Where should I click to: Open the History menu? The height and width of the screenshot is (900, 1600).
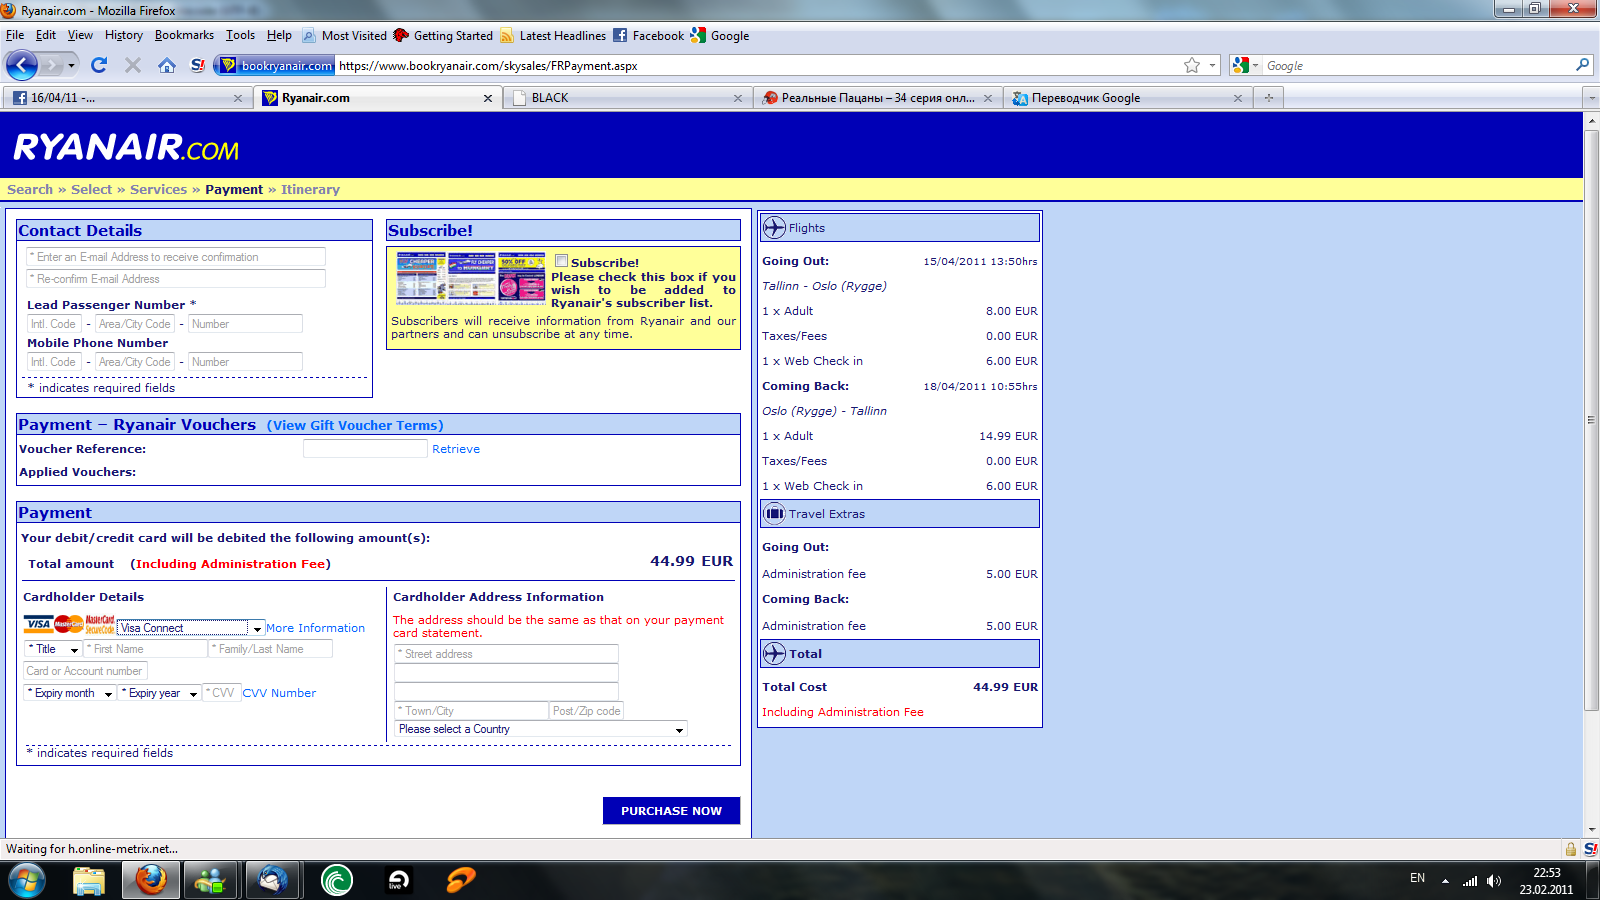pos(124,35)
